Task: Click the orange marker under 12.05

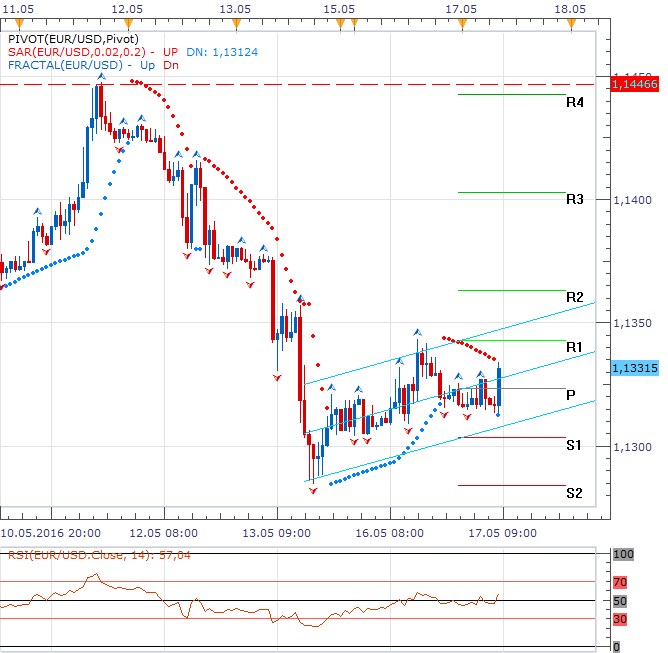Action: 128,24
